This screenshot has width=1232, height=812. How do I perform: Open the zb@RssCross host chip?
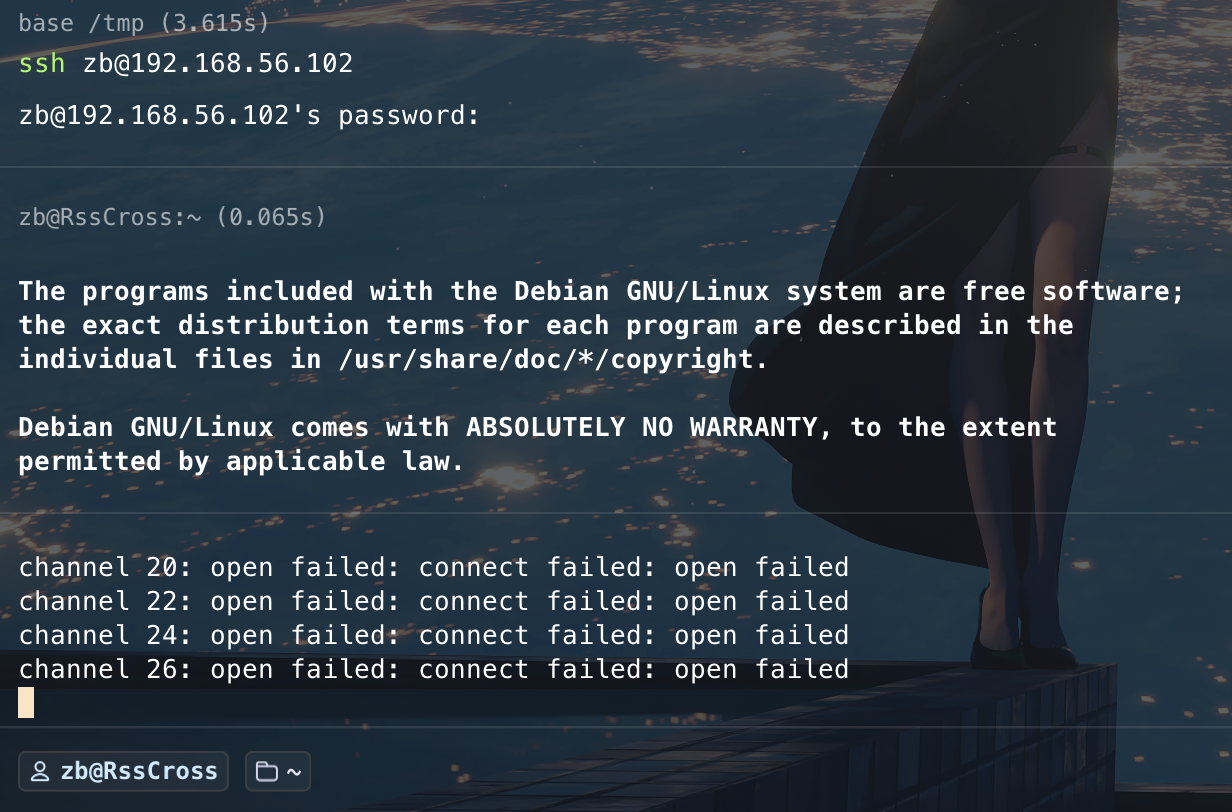pyautogui.click(x=124, y=771)
